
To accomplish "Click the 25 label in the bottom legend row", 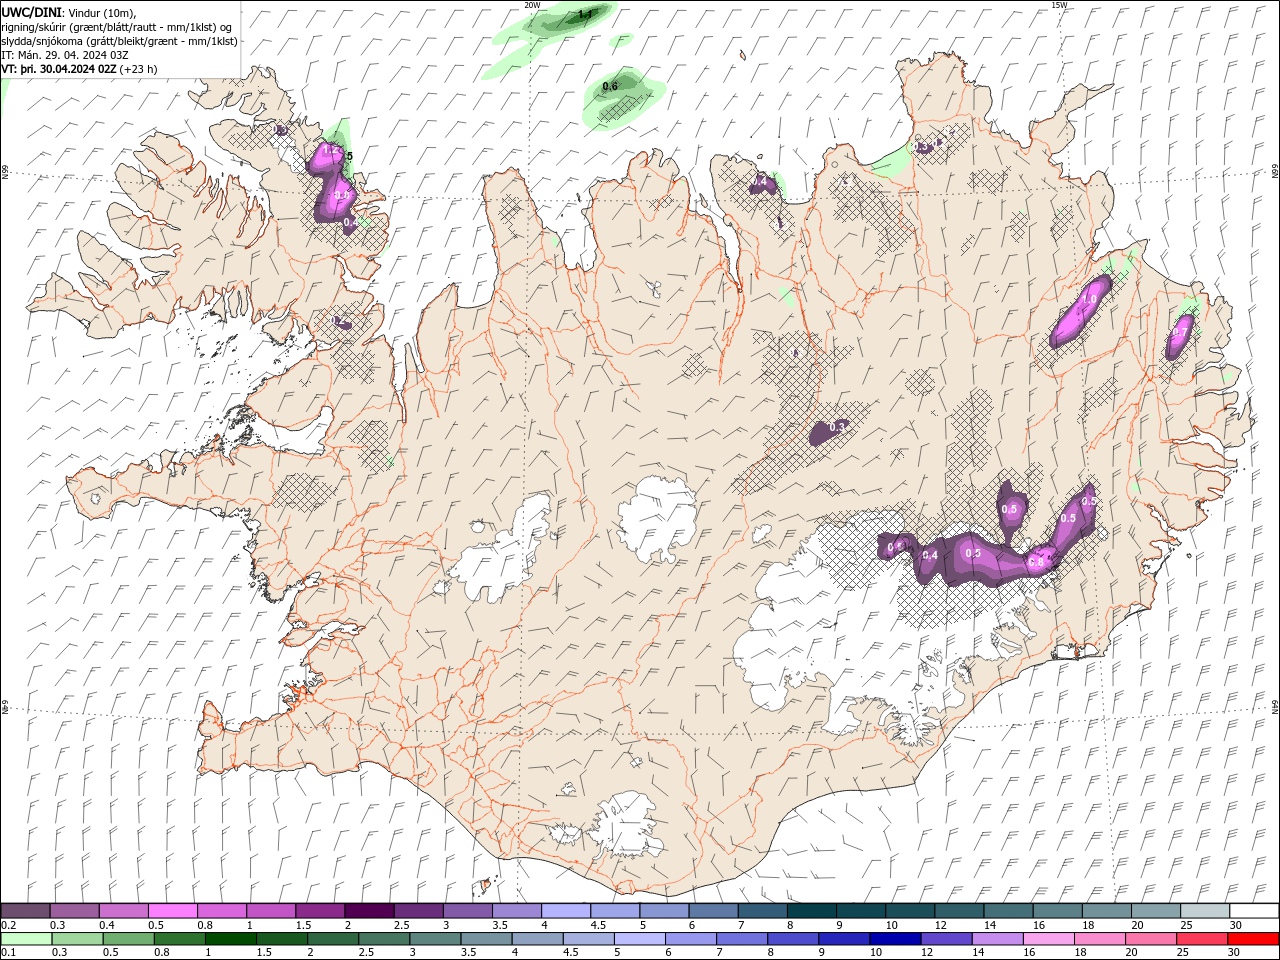I will pyautogui.click(x=1182, y=953).
